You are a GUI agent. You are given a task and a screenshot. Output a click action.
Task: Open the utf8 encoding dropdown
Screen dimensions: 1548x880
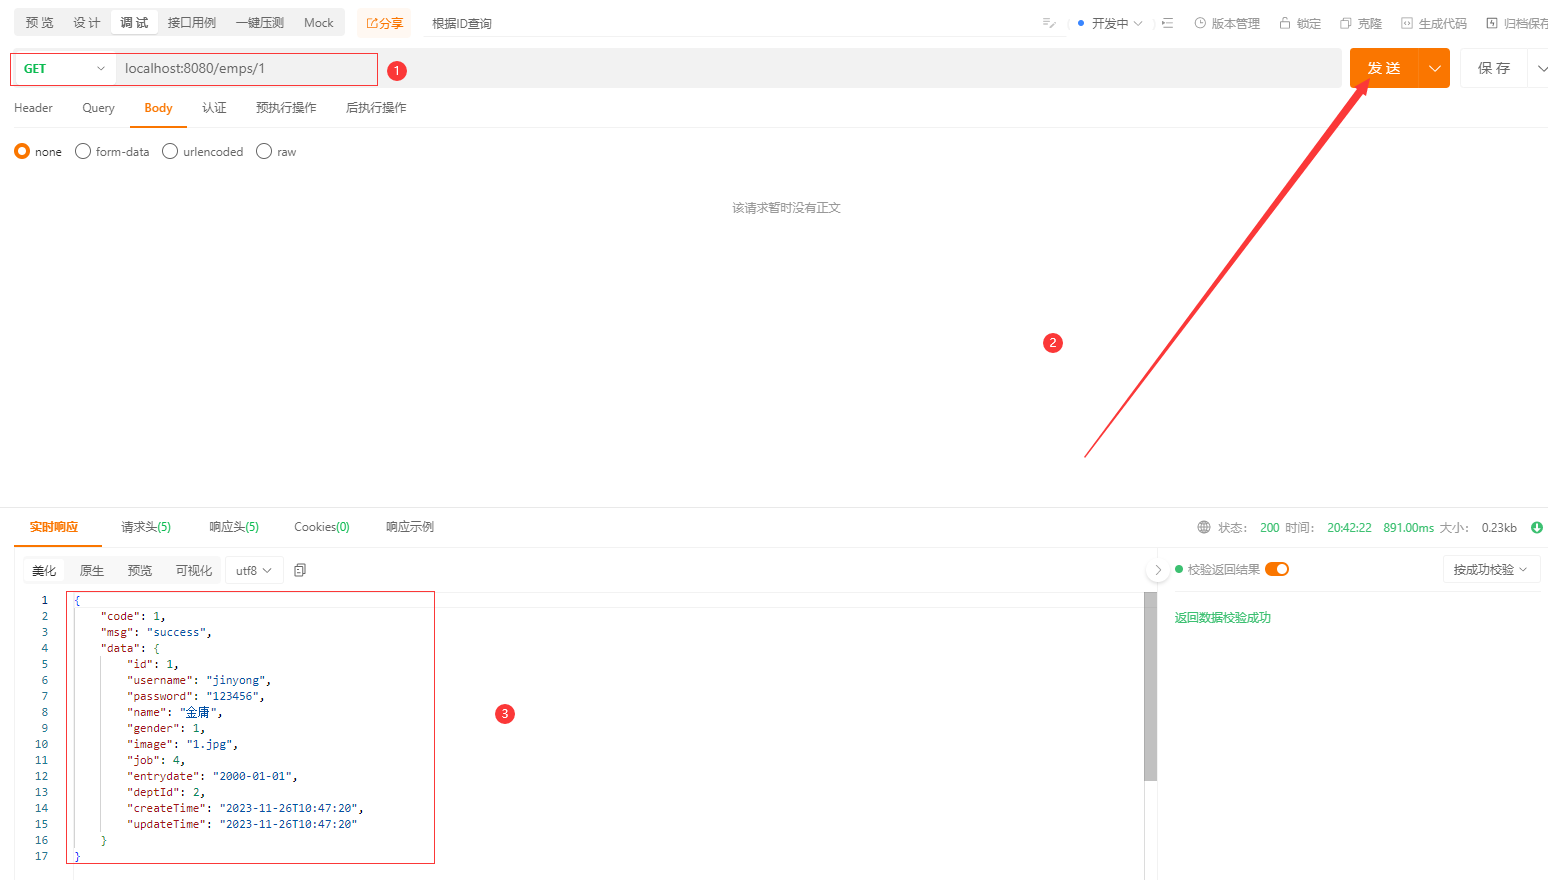tap(254, 570)
